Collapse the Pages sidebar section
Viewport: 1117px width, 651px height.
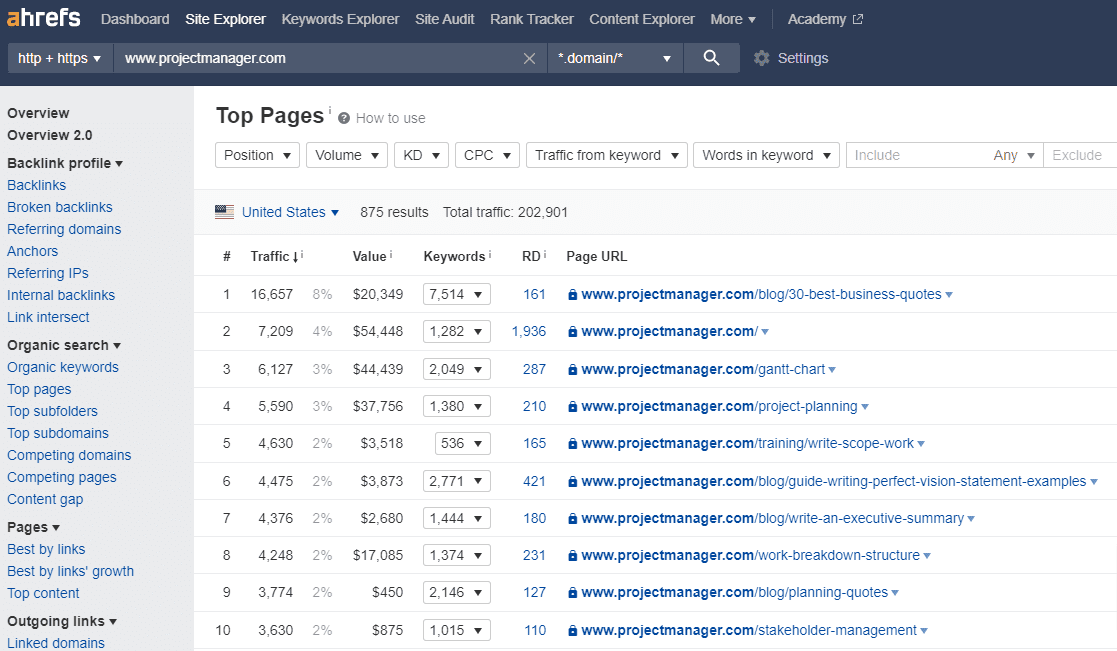click(33, 527)
